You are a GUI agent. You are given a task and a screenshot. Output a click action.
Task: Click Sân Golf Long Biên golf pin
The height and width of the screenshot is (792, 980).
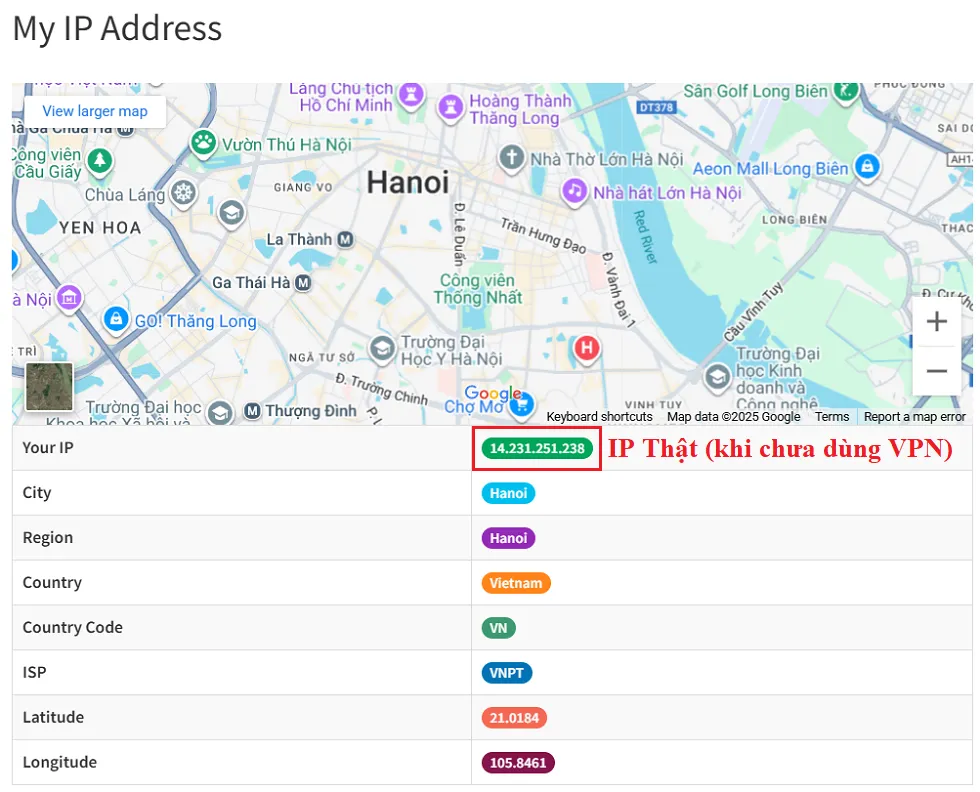[846, 91]
